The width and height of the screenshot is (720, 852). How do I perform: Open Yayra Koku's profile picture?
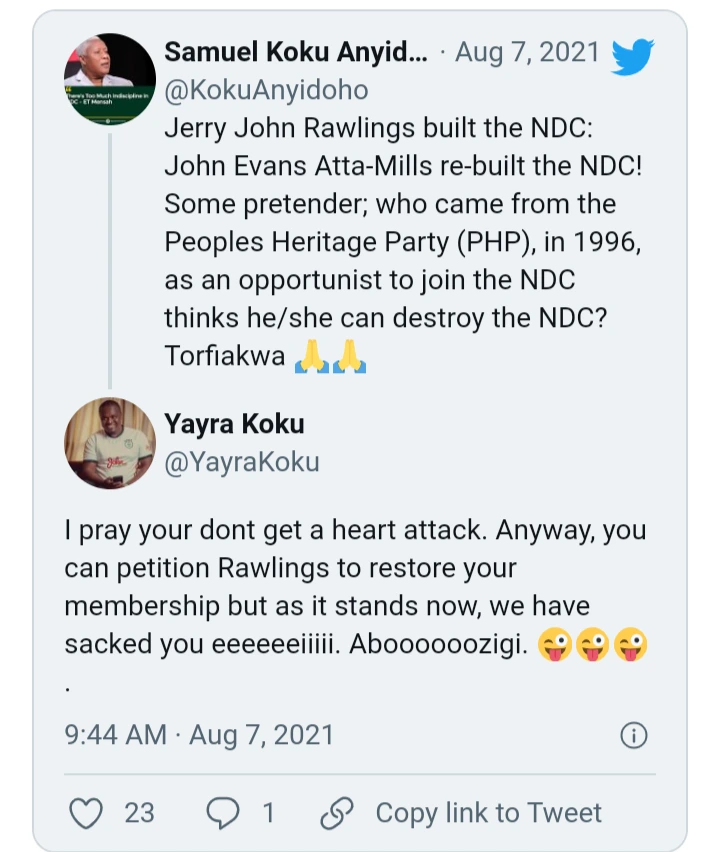(110, 443)
